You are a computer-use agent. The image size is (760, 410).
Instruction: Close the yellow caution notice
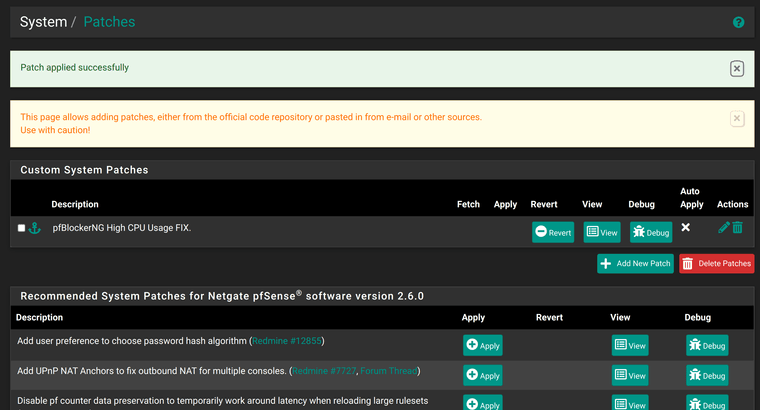tap(737, 118)
